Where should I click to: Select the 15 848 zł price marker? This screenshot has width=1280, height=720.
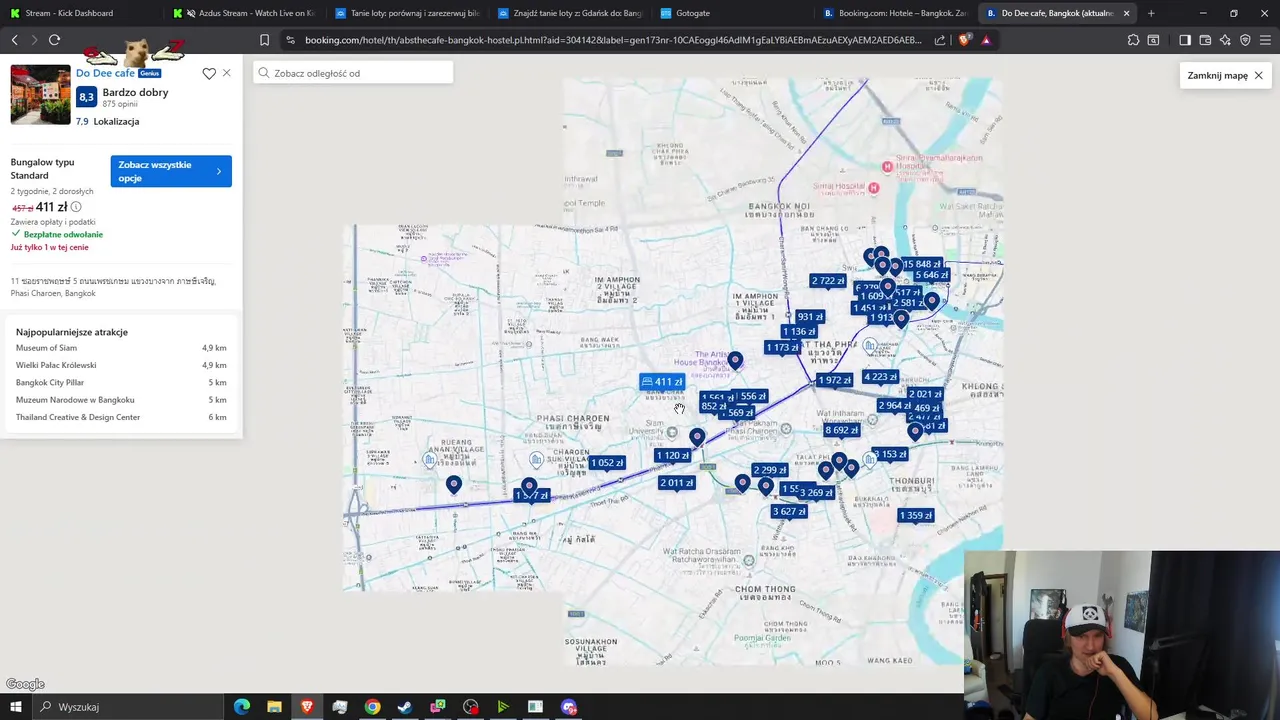click(x=921, y=265)
